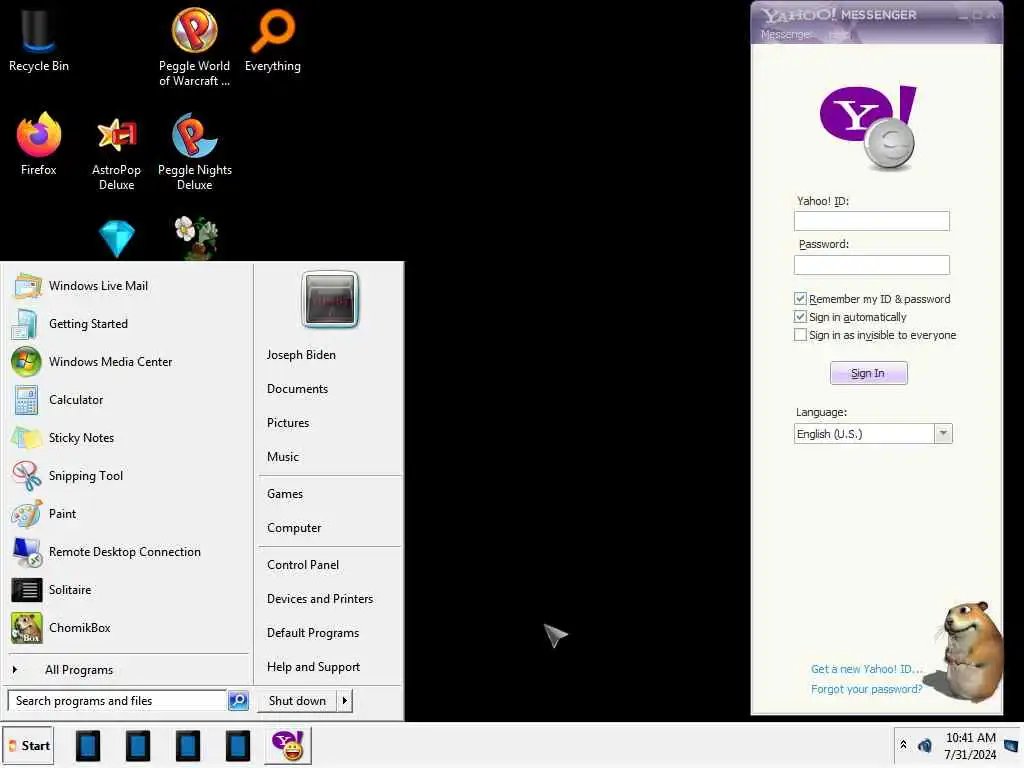
Task: Click the user account picture in Start menu
Action: [330, 299]
